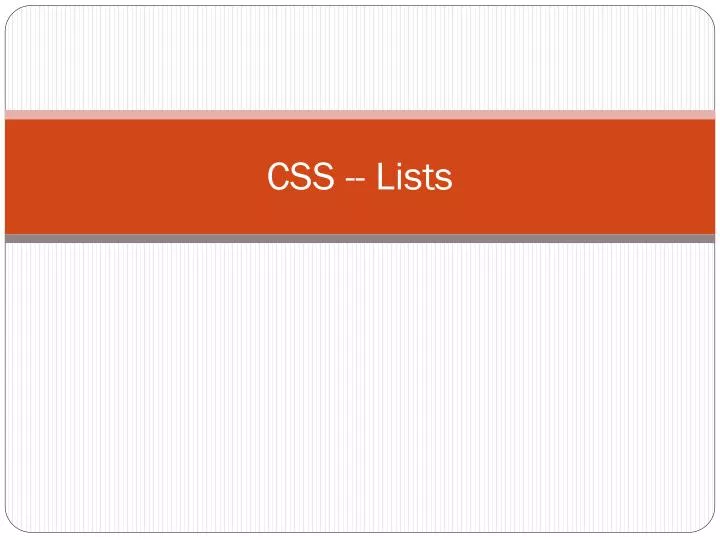Viewport: 720px width, 540px height.
Task: Click the gray stripe below the orange banner
Action: (360, 239)
